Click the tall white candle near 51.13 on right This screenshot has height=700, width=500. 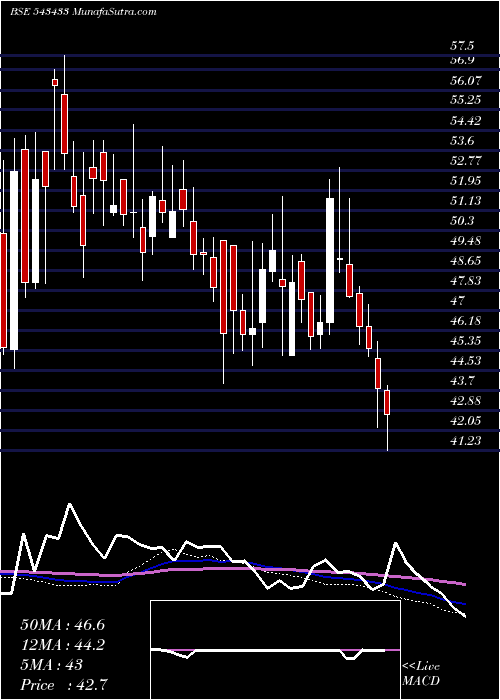(330, 260)
